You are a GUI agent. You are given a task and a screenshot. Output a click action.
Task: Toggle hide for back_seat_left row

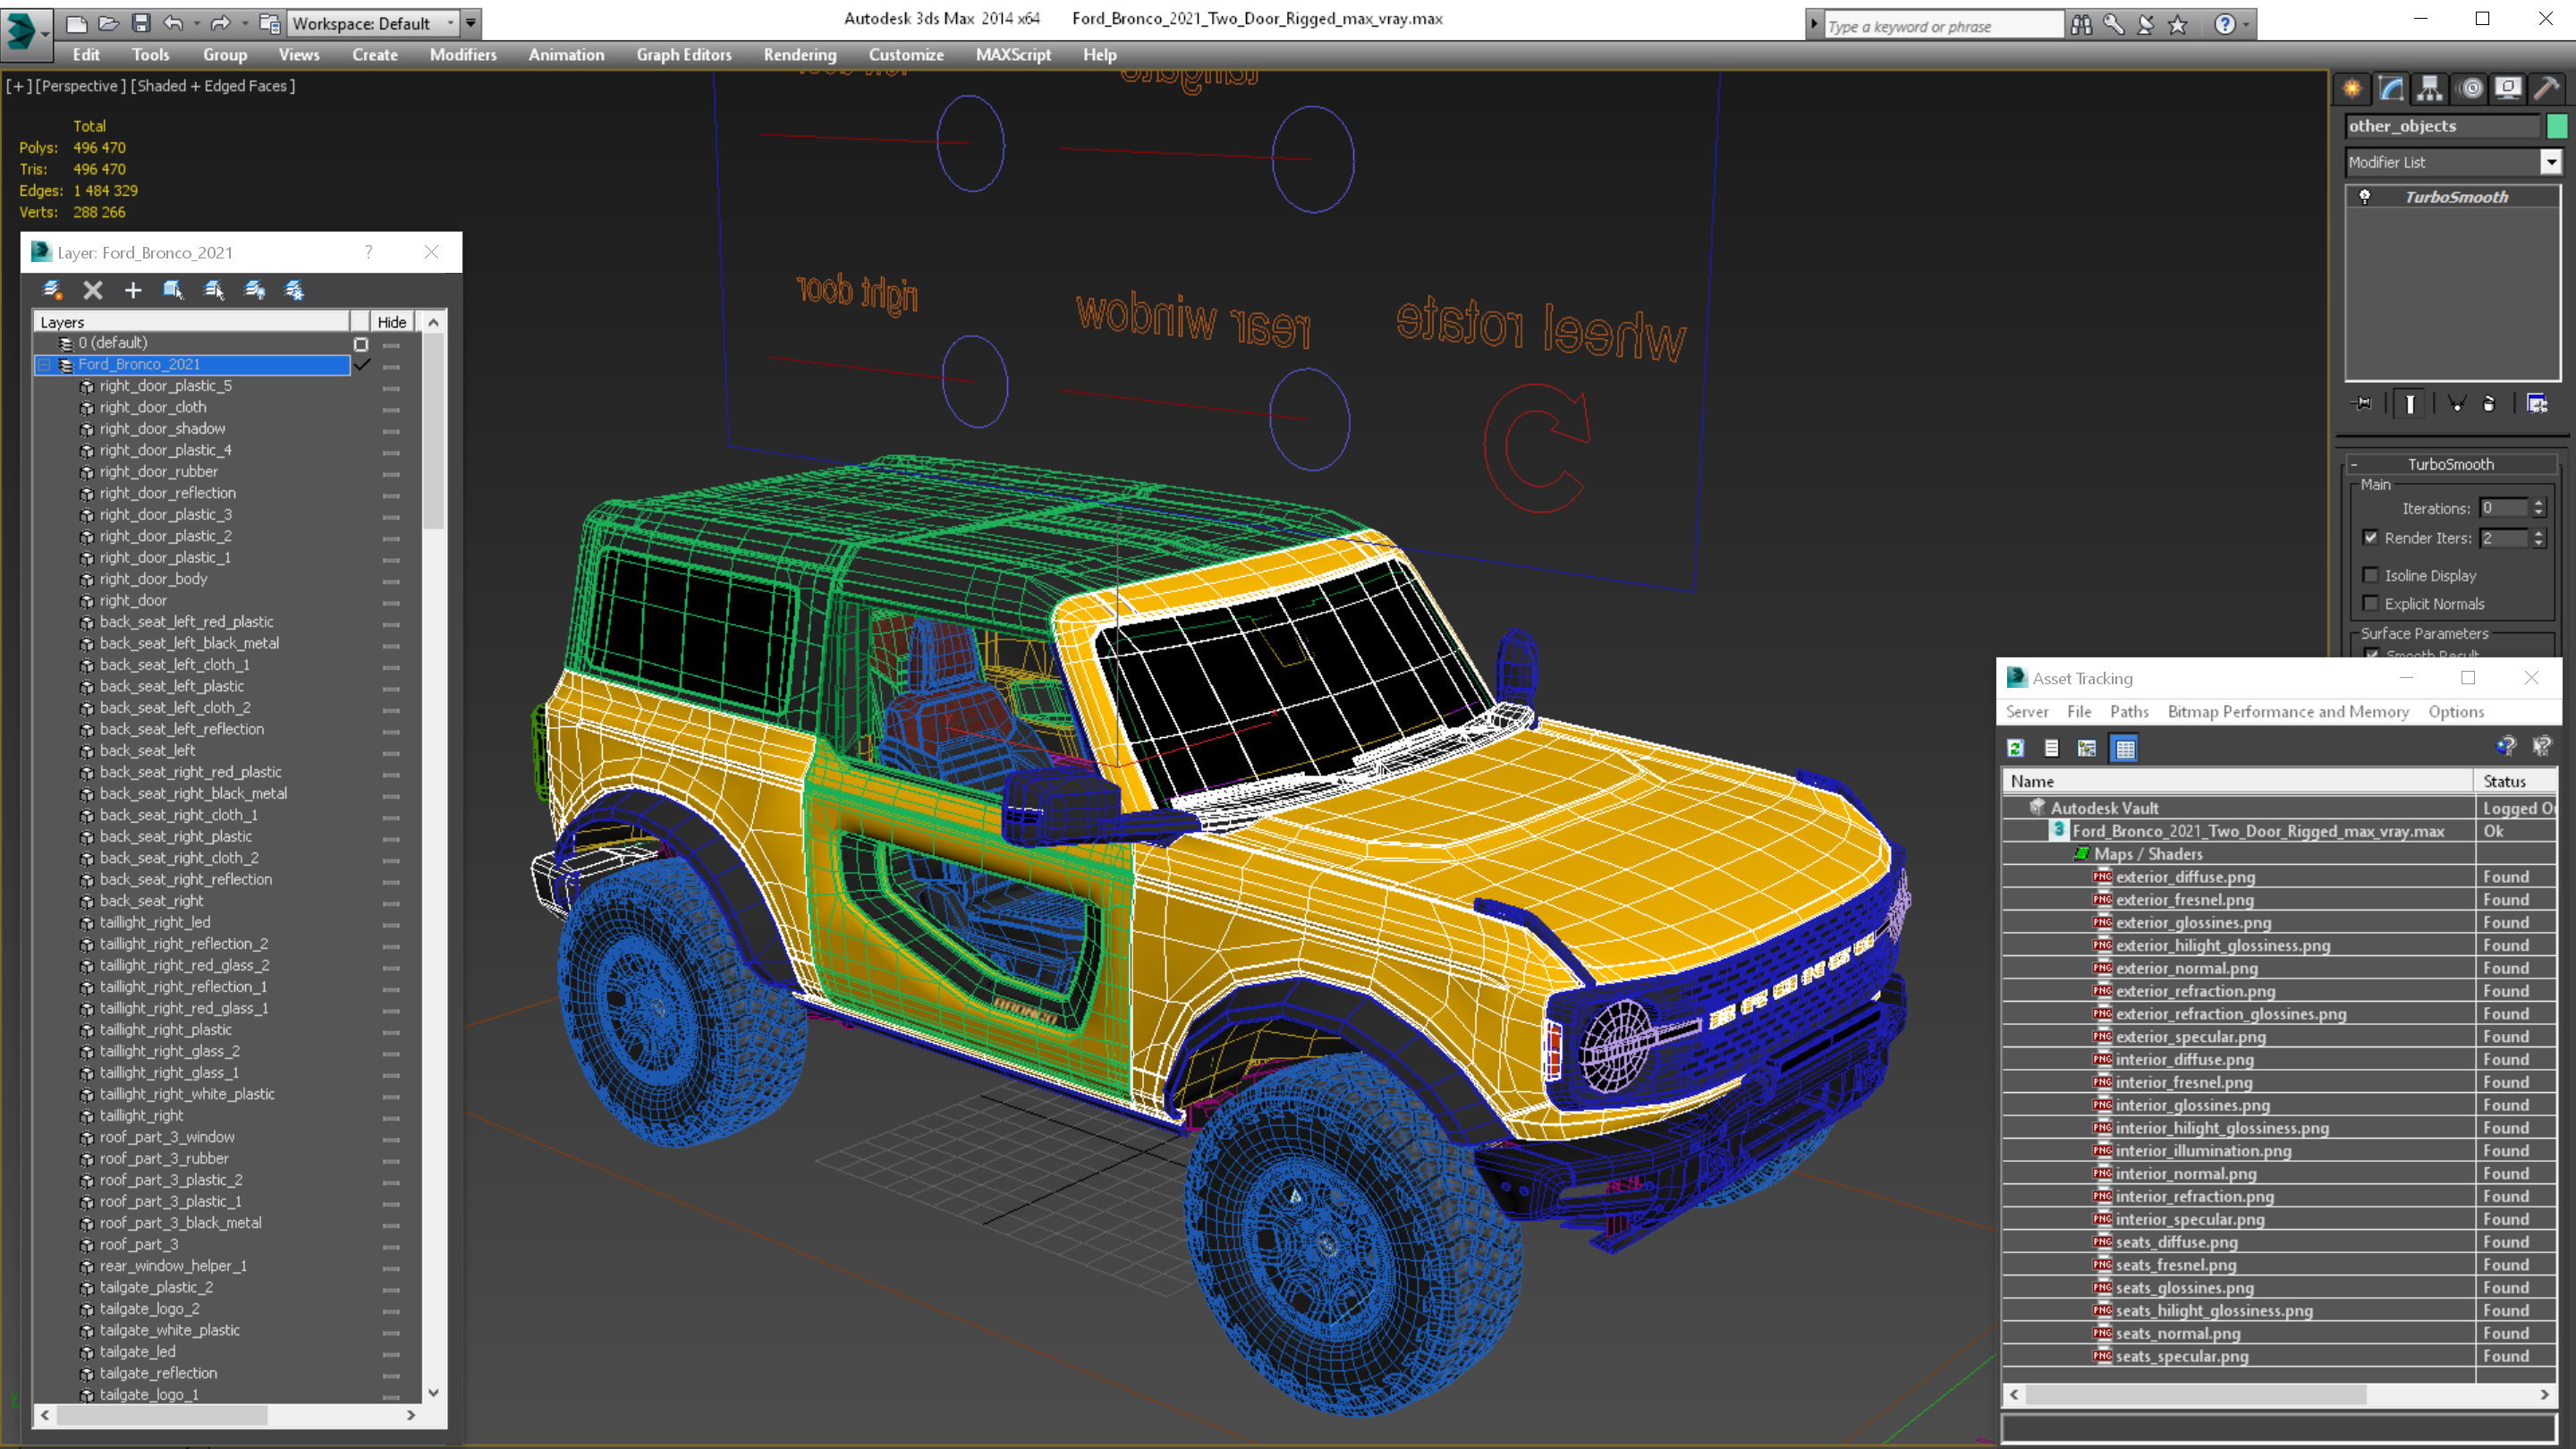click(391, 753)
